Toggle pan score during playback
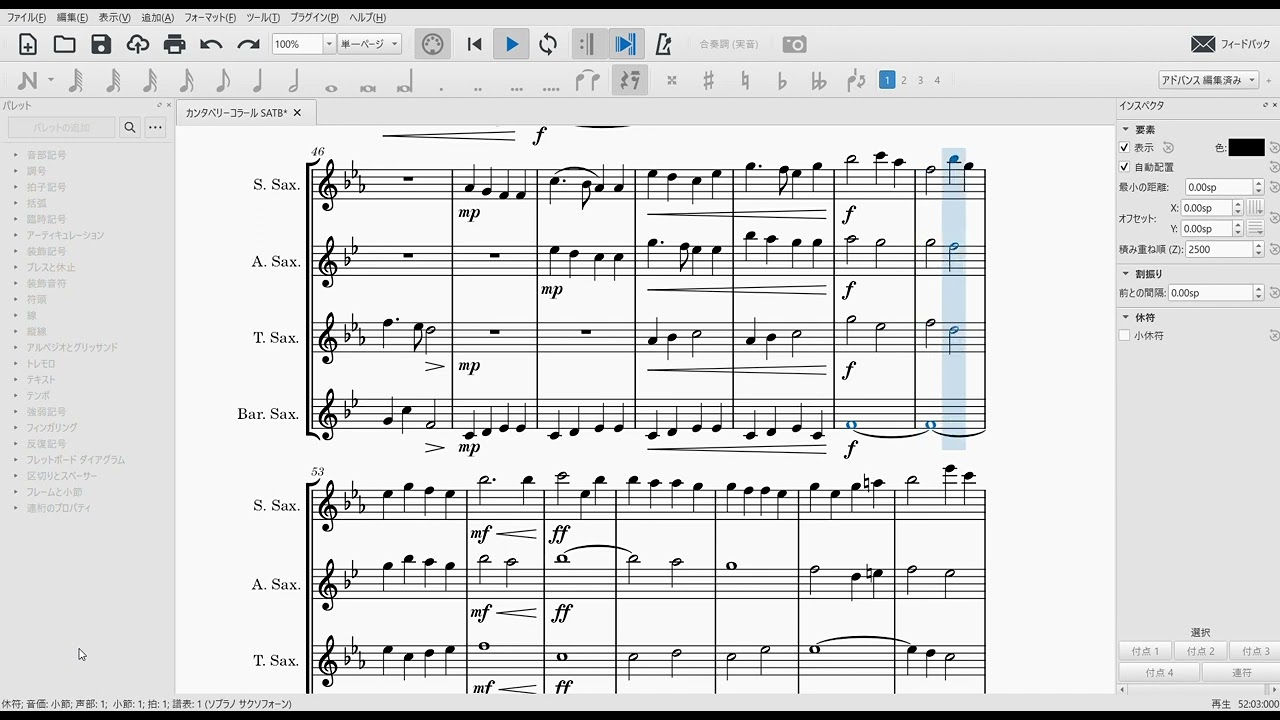 pos(625,44)
